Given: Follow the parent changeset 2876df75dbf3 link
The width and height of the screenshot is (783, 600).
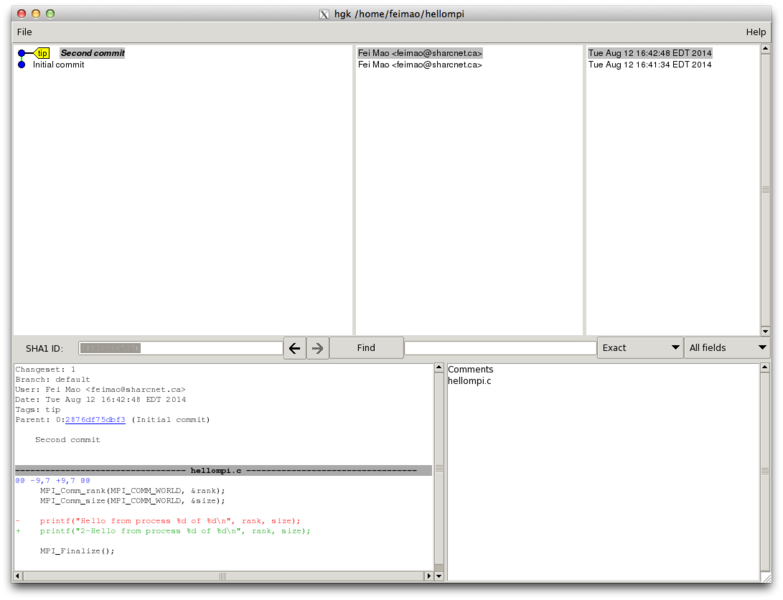Looking at the screenshot, I should point(95,420).
